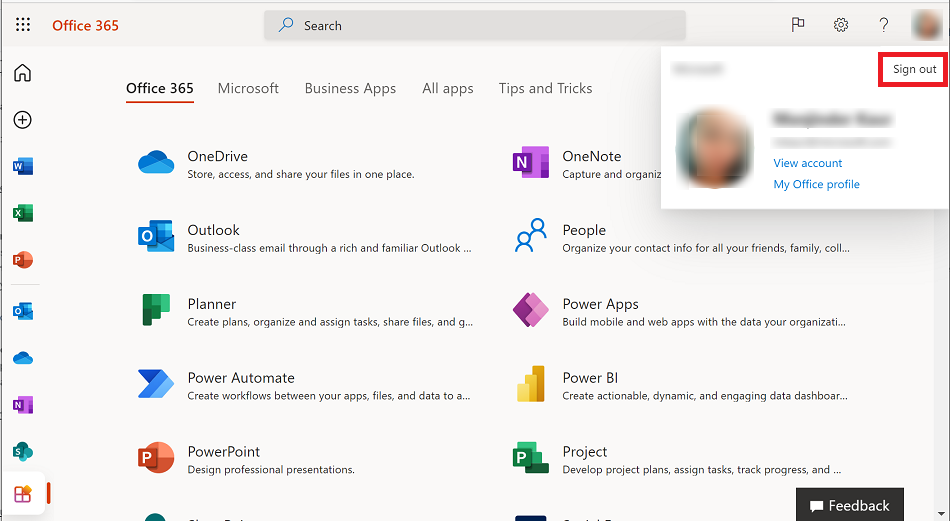Image resolution: width=950 pixels, height=521 pixels.
Task: Switch to Tips and Tricks tab
Action: [x=545, y=88]
